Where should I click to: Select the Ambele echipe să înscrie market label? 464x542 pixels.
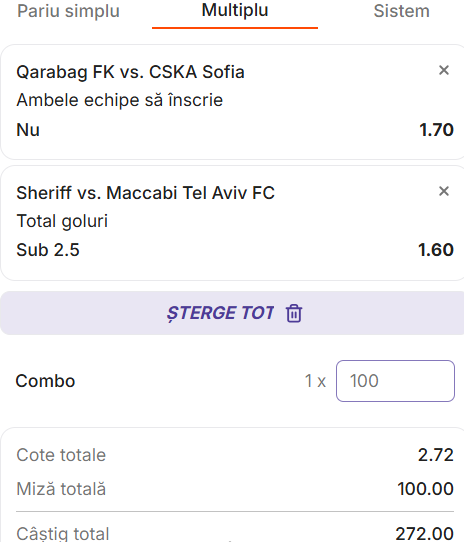point(120,100)
